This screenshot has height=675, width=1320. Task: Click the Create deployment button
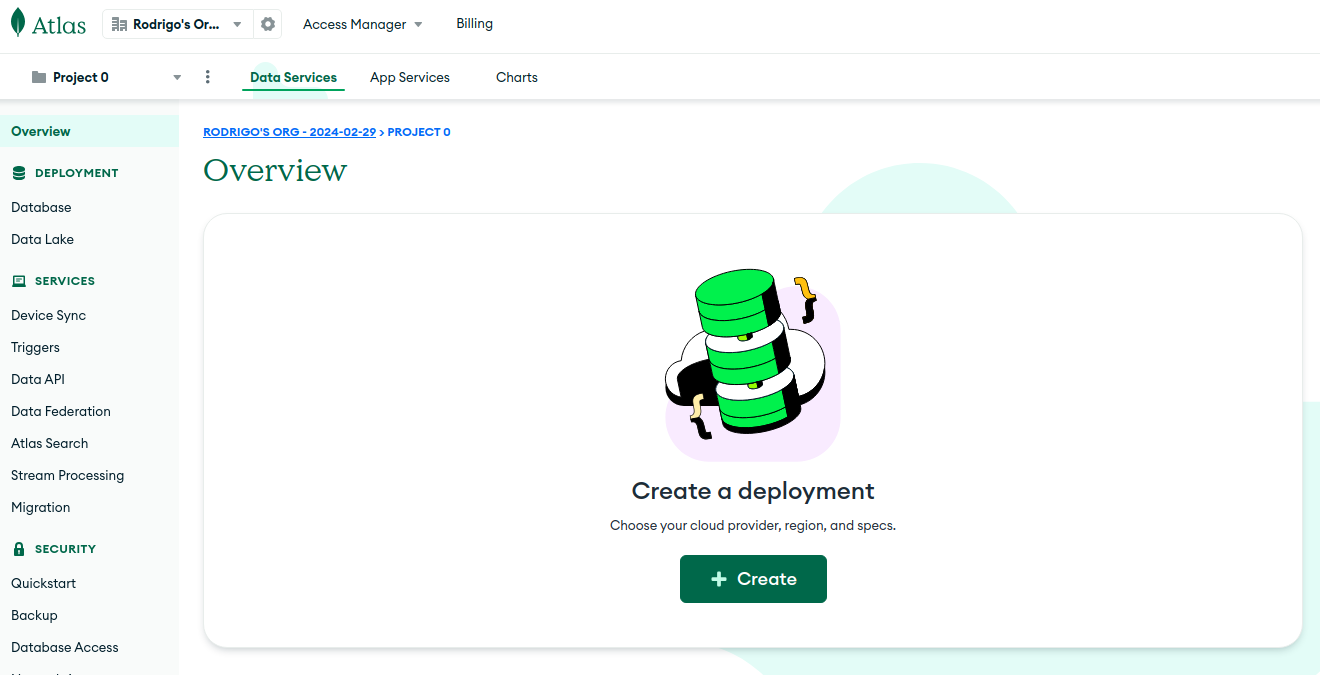pyautogui.click(x=753, y=579)
